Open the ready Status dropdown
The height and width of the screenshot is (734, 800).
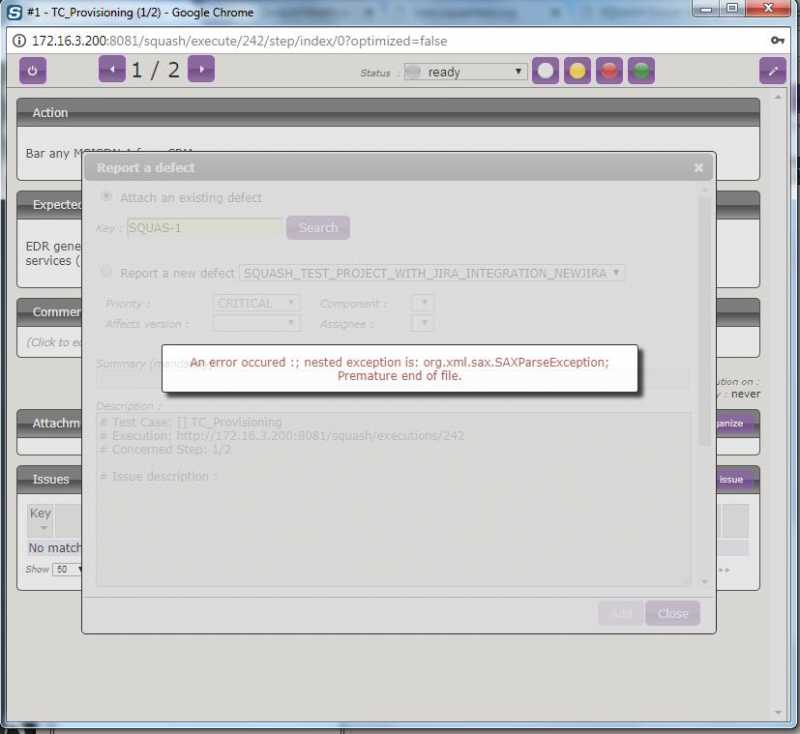click(x=465, y=71)
